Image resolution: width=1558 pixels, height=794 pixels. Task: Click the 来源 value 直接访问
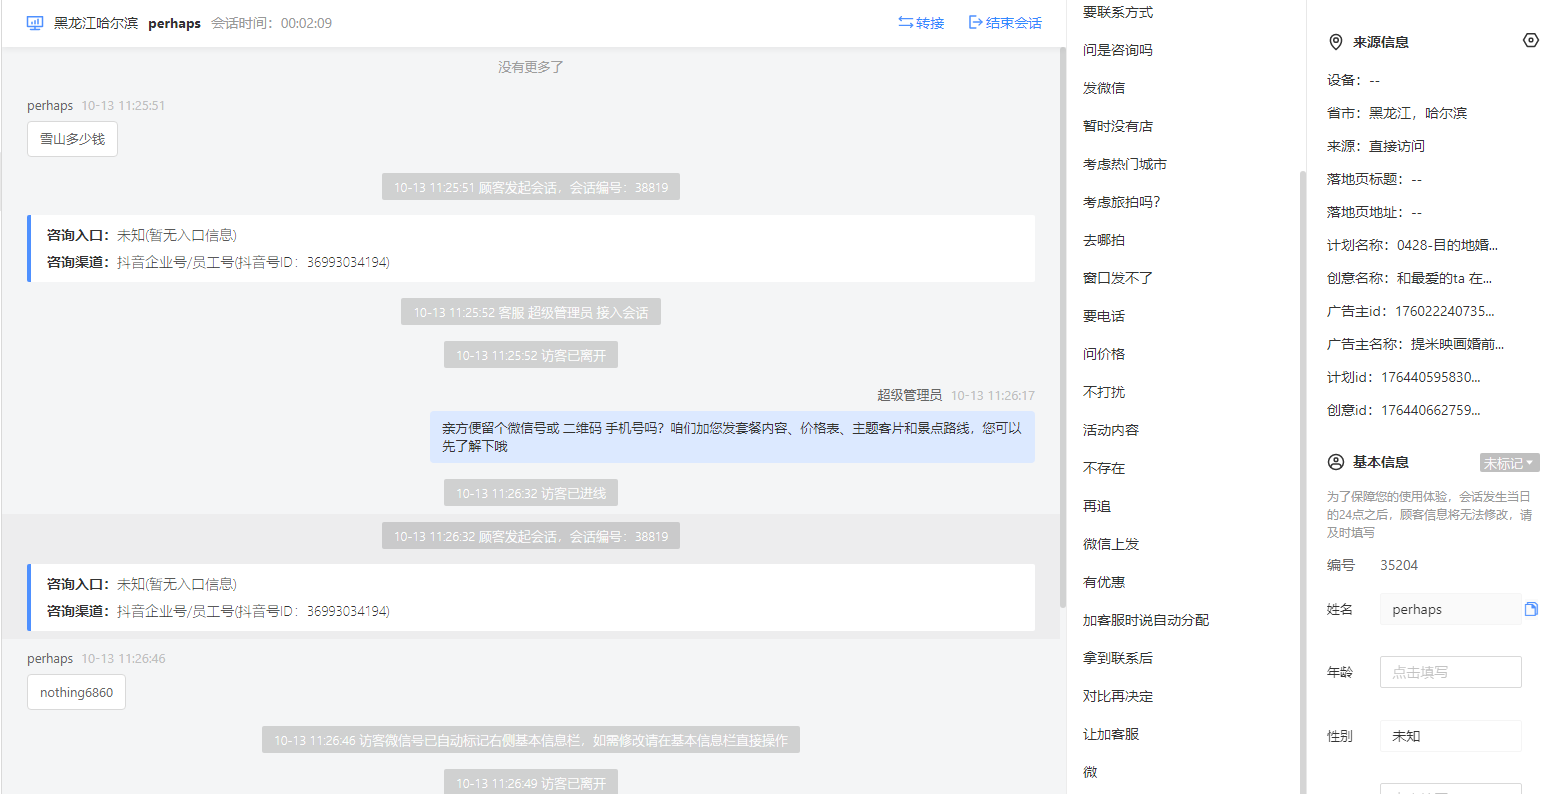pyautogui.click(x=1397, y=146)
